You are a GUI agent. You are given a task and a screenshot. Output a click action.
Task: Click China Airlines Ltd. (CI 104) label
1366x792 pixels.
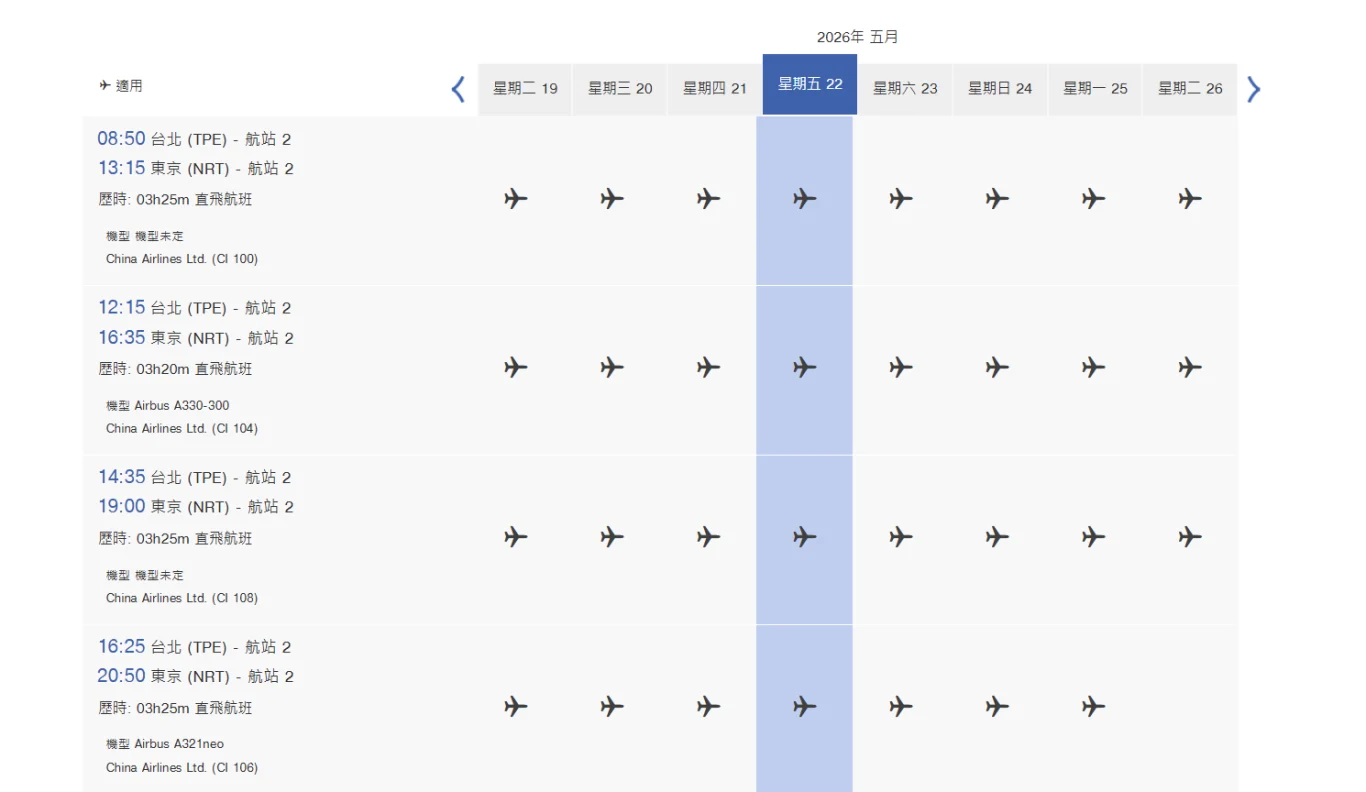182,428
